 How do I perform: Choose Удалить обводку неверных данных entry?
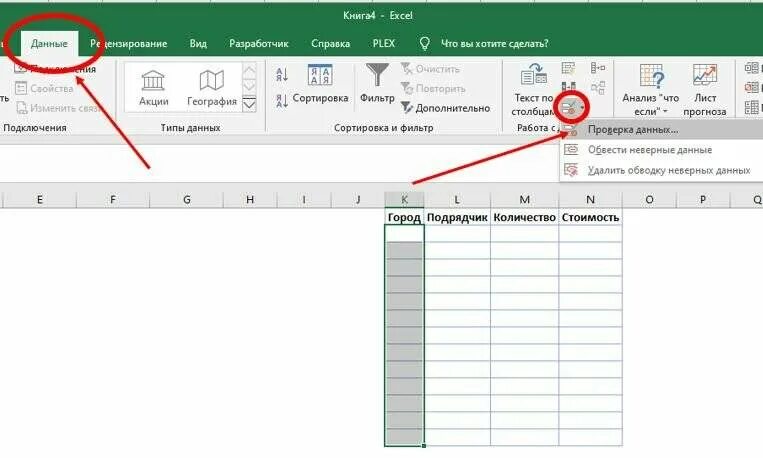(662, 170)
